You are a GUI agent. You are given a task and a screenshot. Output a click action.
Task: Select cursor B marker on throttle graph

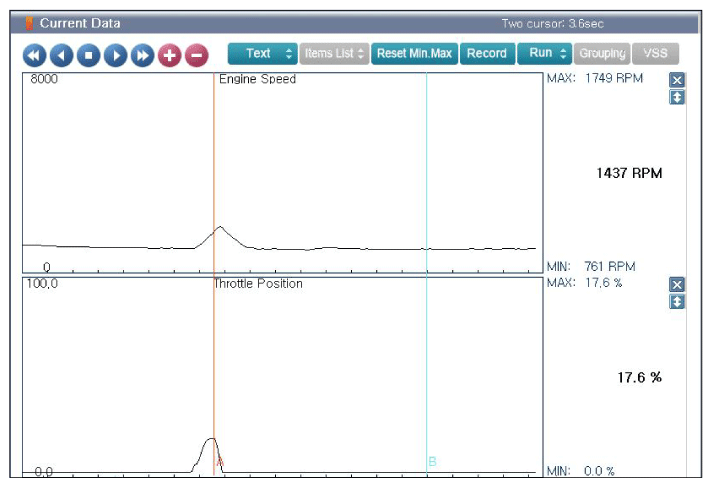tap(432, 462)
